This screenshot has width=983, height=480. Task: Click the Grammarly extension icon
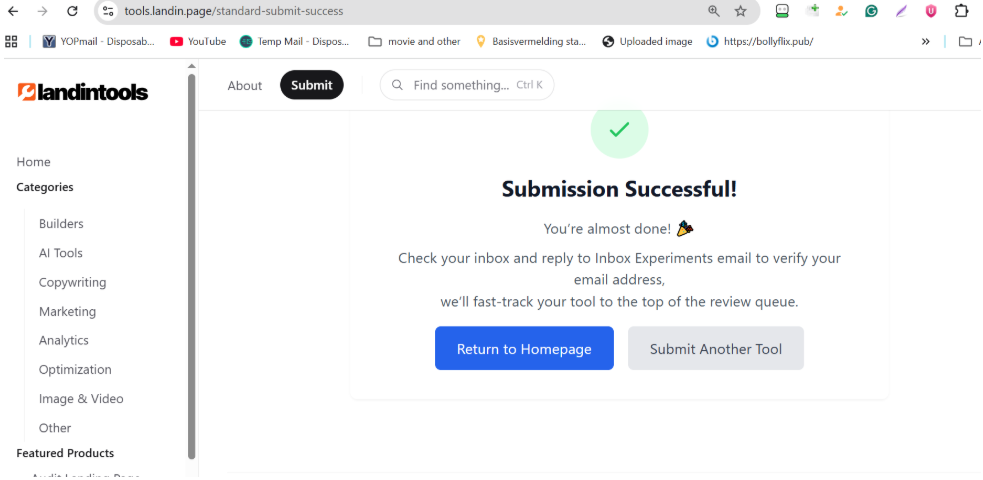[x=872, y=11]
